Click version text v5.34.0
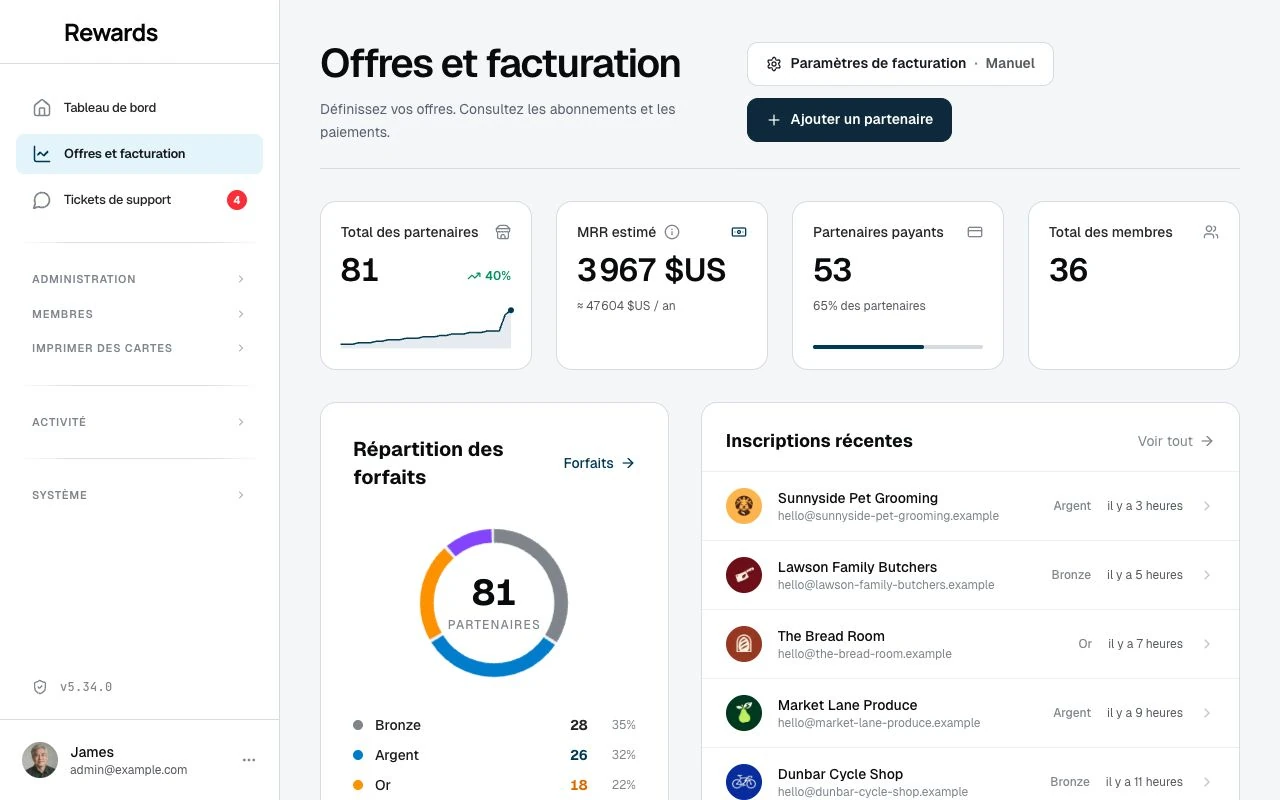This screenshot has width=1280, height=800. [86, 687]
